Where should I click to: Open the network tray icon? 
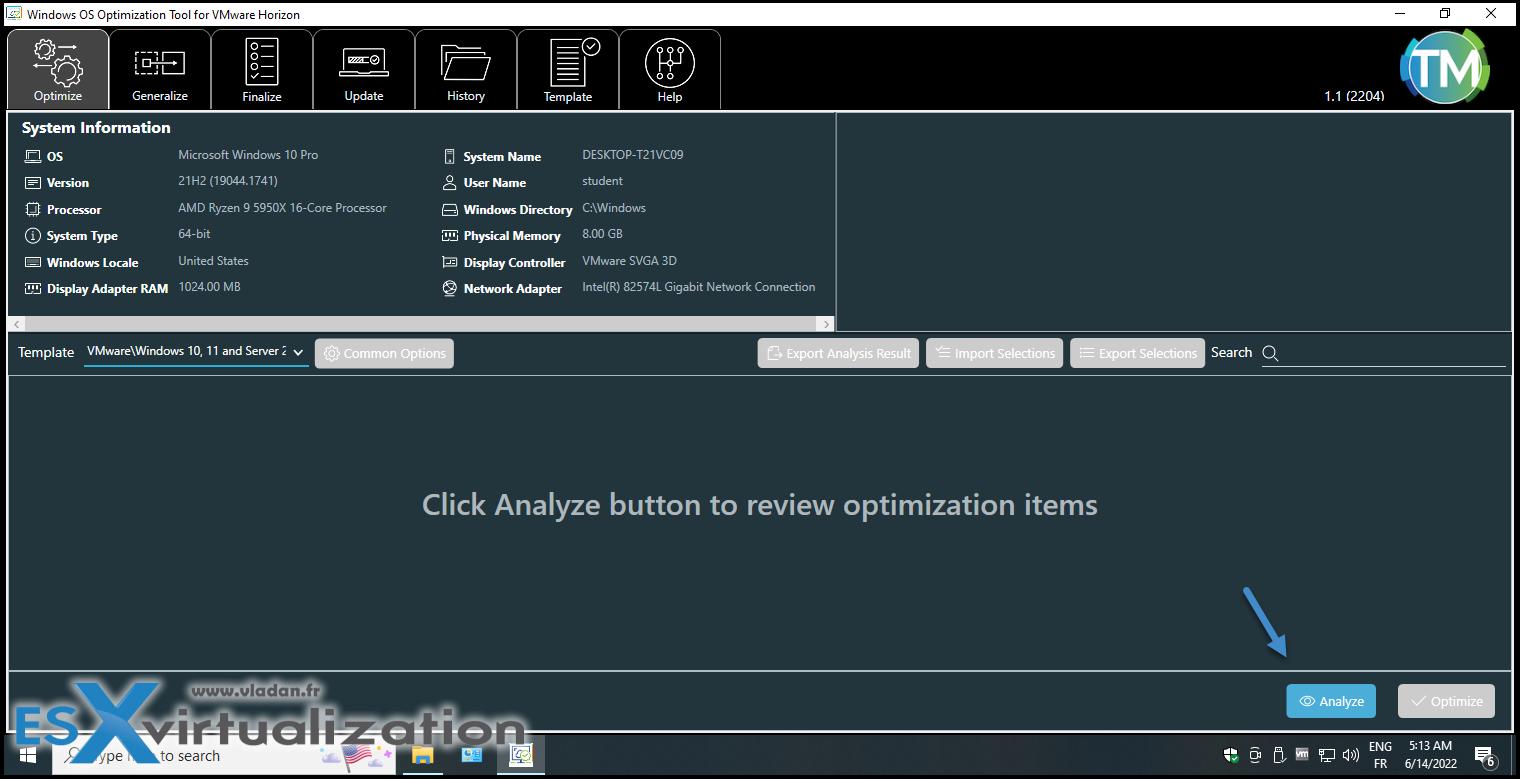1327,755
